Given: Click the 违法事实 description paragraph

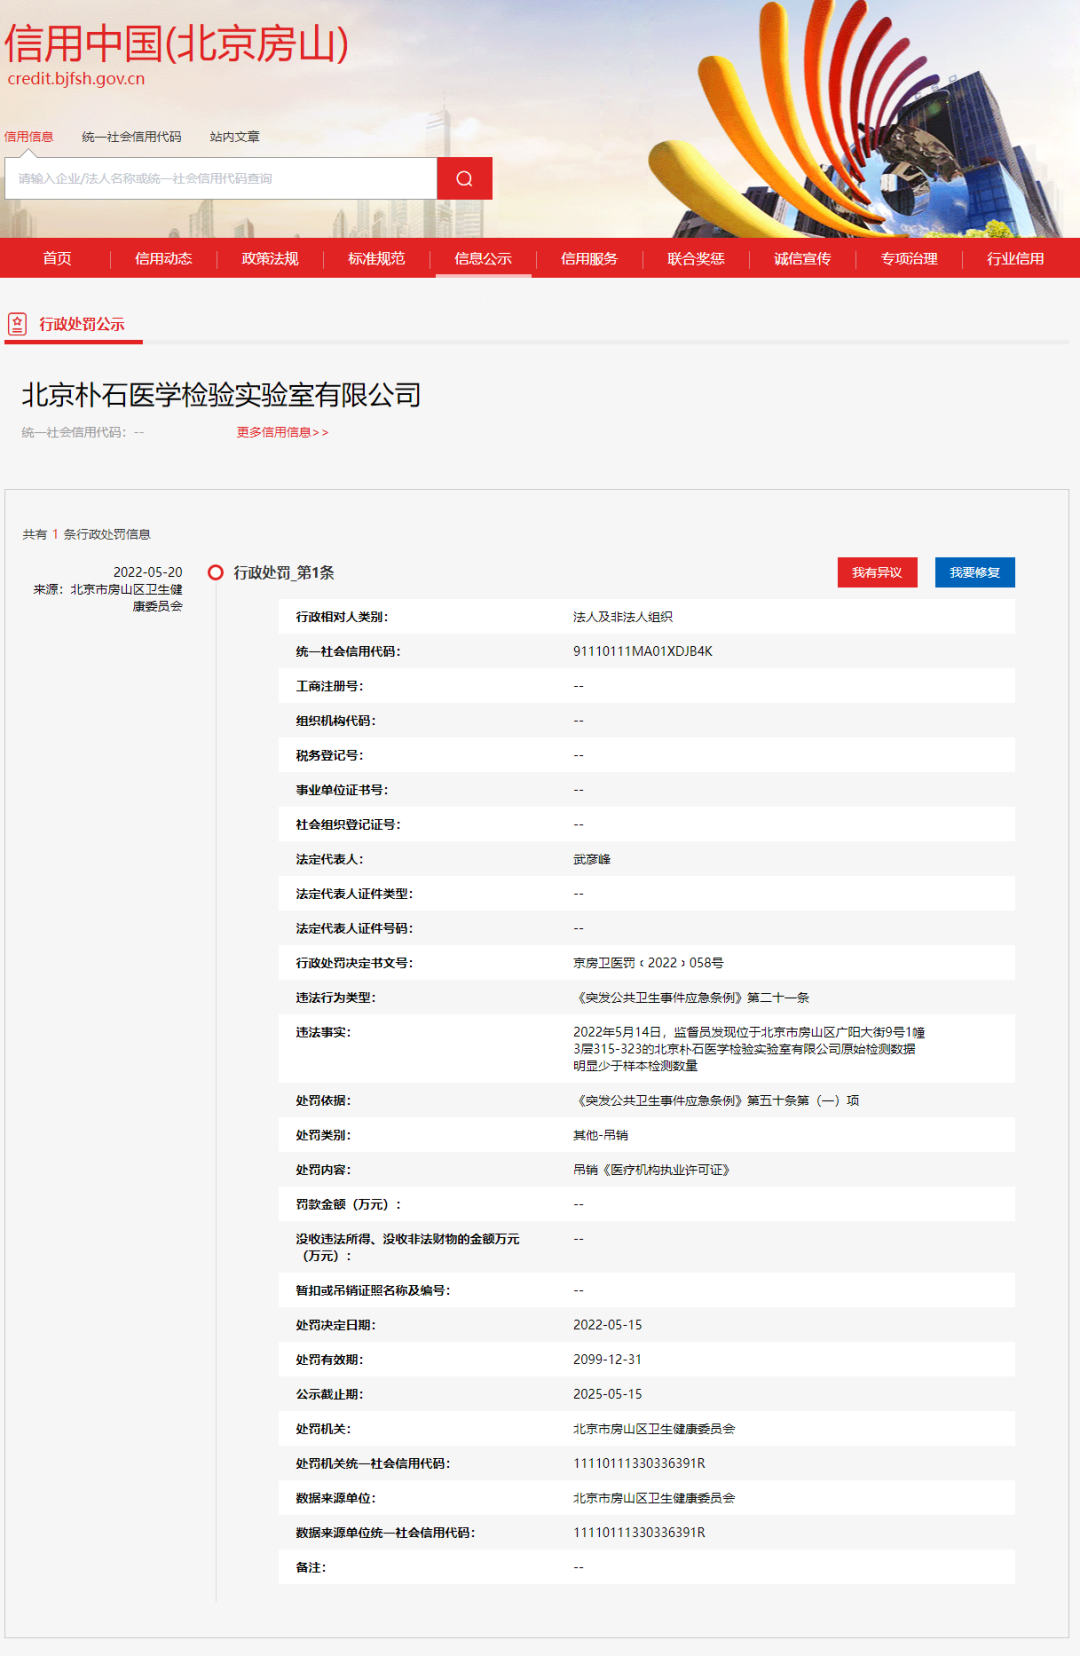Looking at the screenshot, I should (749, 1049).
